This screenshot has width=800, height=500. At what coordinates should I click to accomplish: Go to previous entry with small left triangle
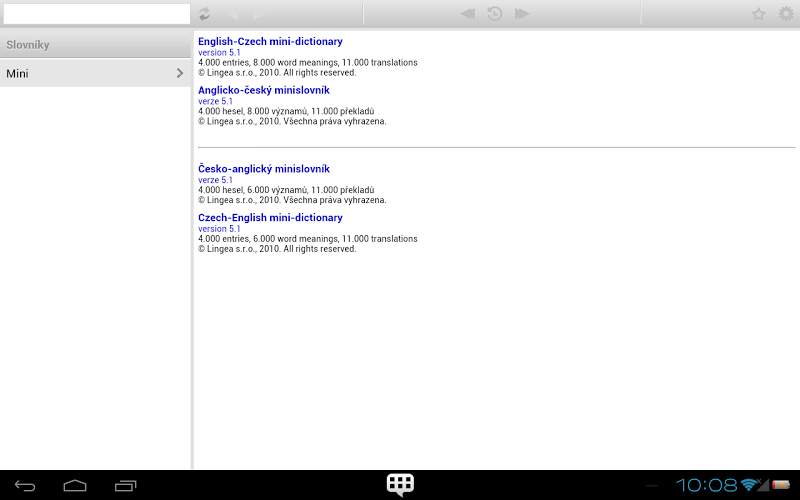233,14
